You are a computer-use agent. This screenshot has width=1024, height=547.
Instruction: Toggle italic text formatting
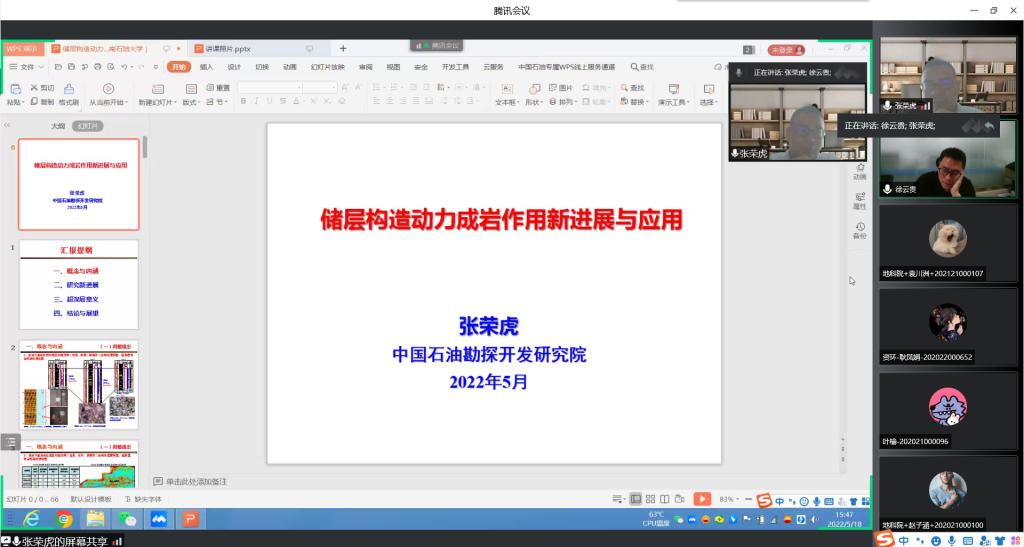(257, 102)
